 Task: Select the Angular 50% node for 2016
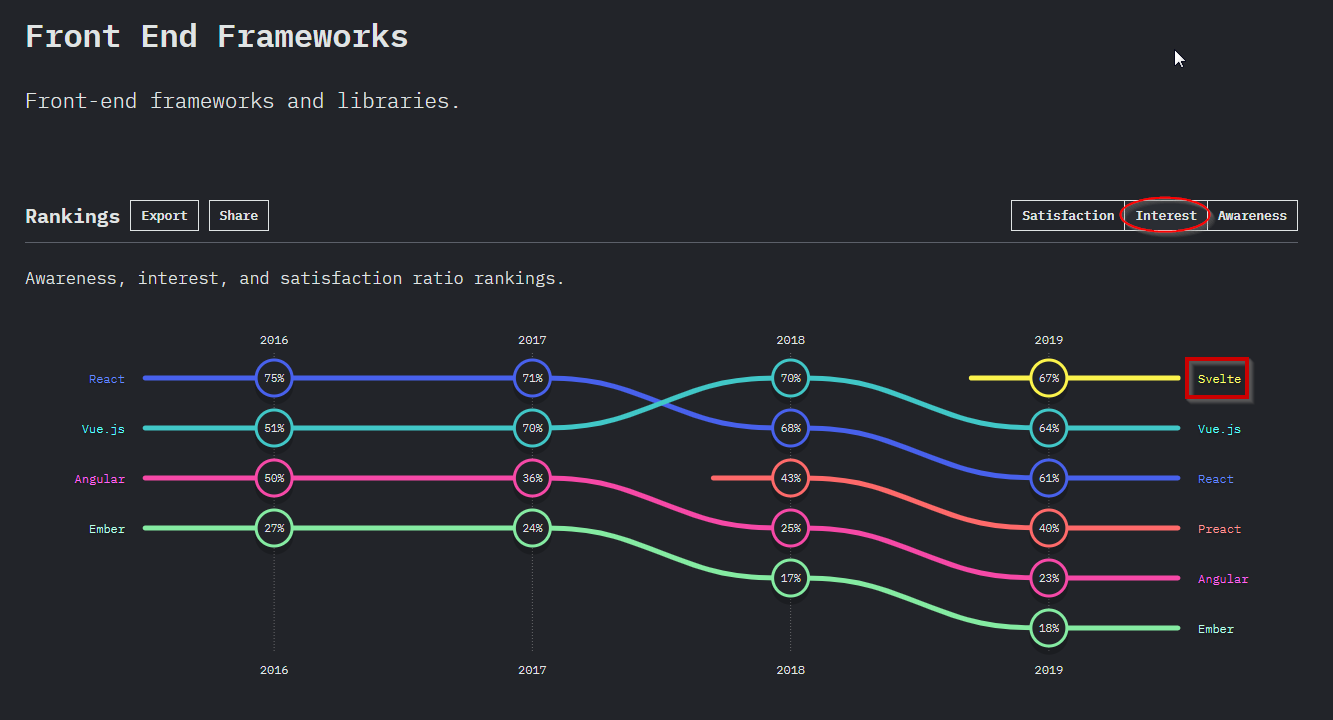pos(274,478)
